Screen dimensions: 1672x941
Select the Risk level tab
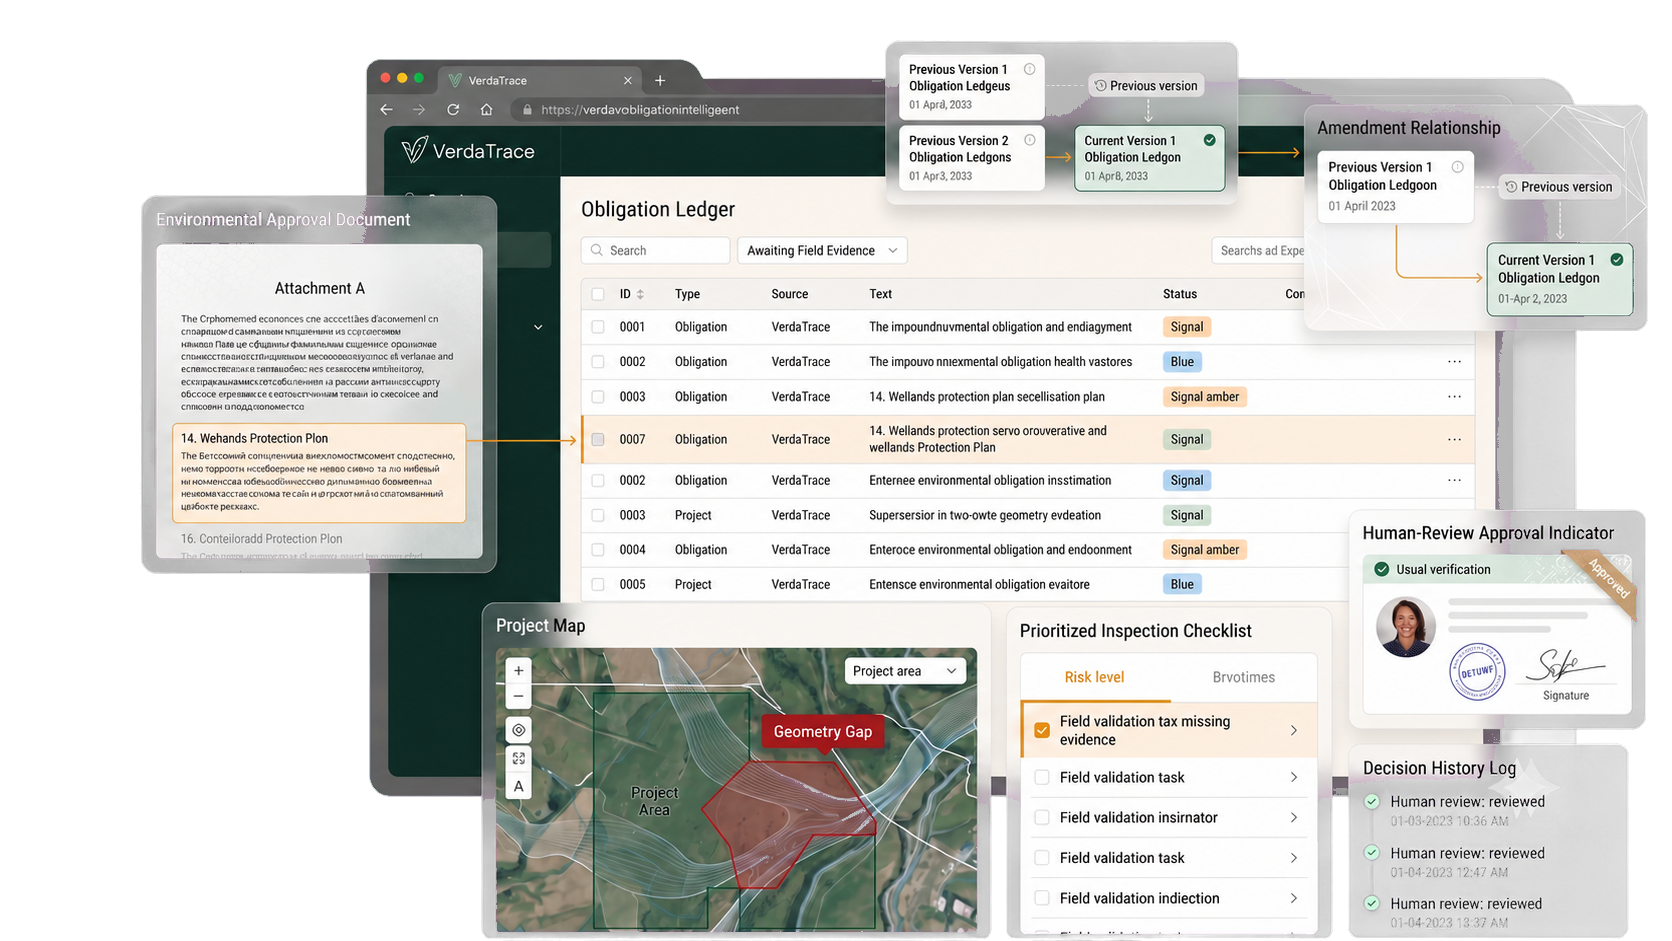[1094, 677]
